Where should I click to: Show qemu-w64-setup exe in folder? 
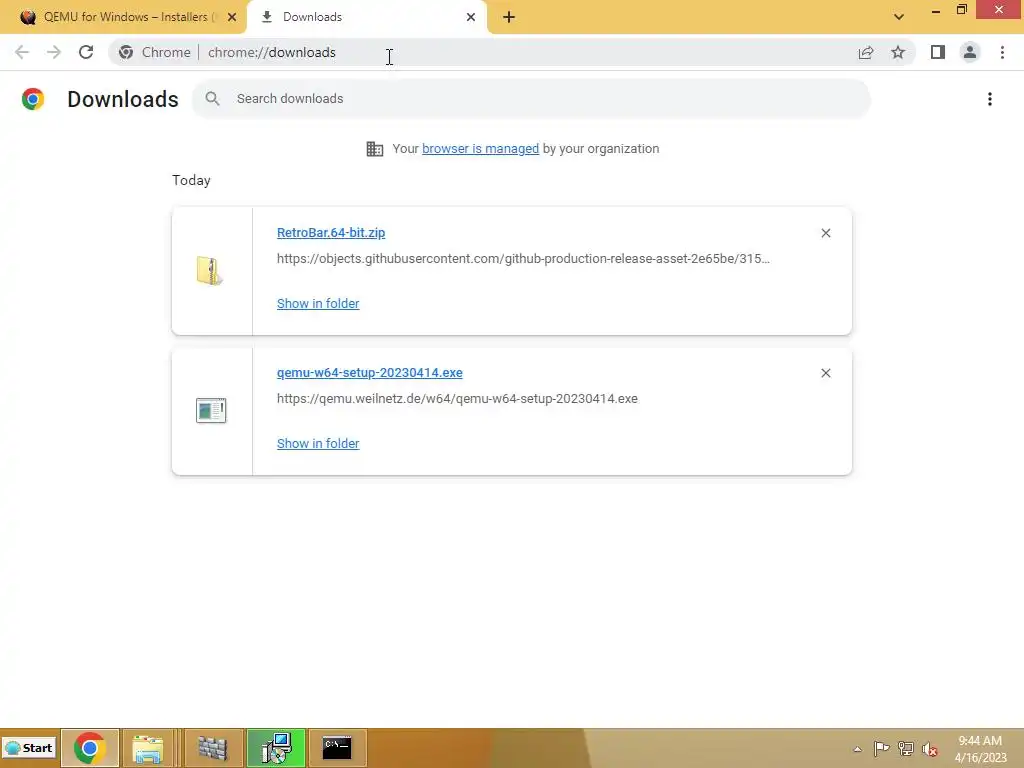[x=318, y=443]
